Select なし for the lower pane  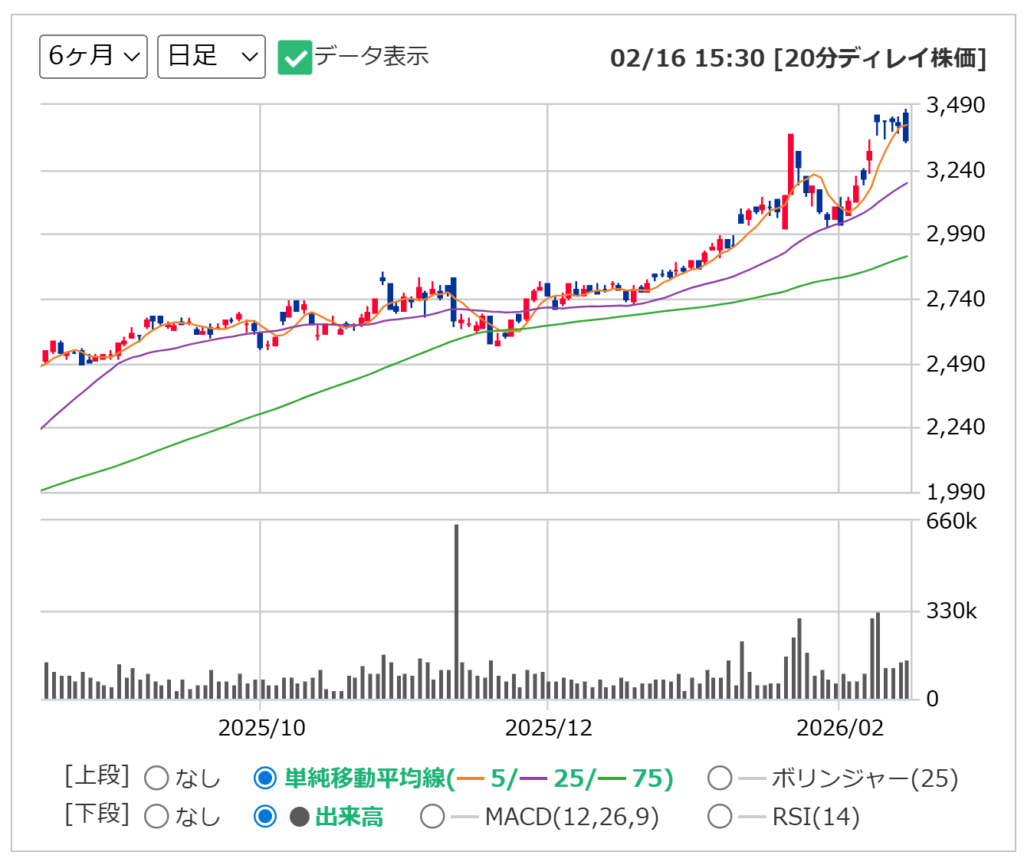pyautogui.click(x=155, y=817)
